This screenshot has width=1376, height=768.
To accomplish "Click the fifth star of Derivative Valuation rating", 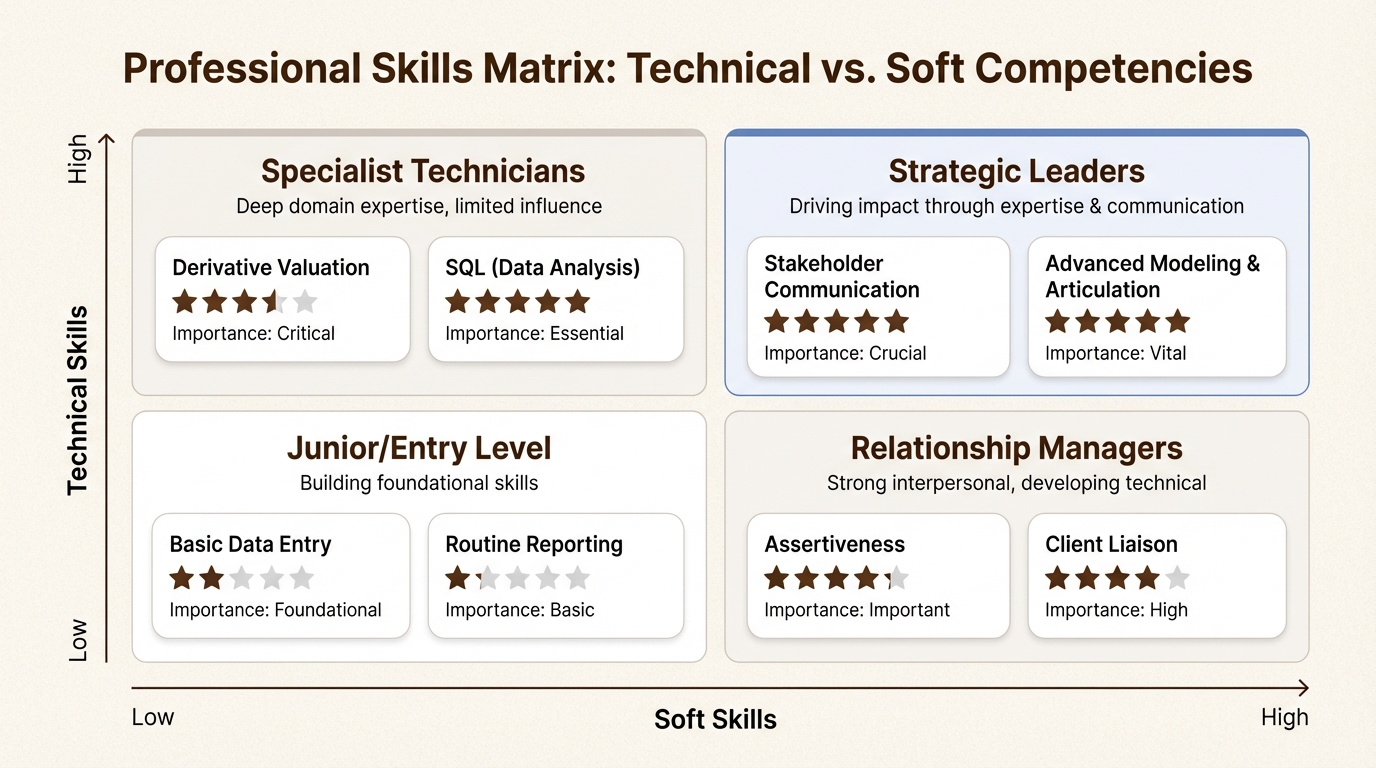I will pyautogui.click(x=305, y=302).
